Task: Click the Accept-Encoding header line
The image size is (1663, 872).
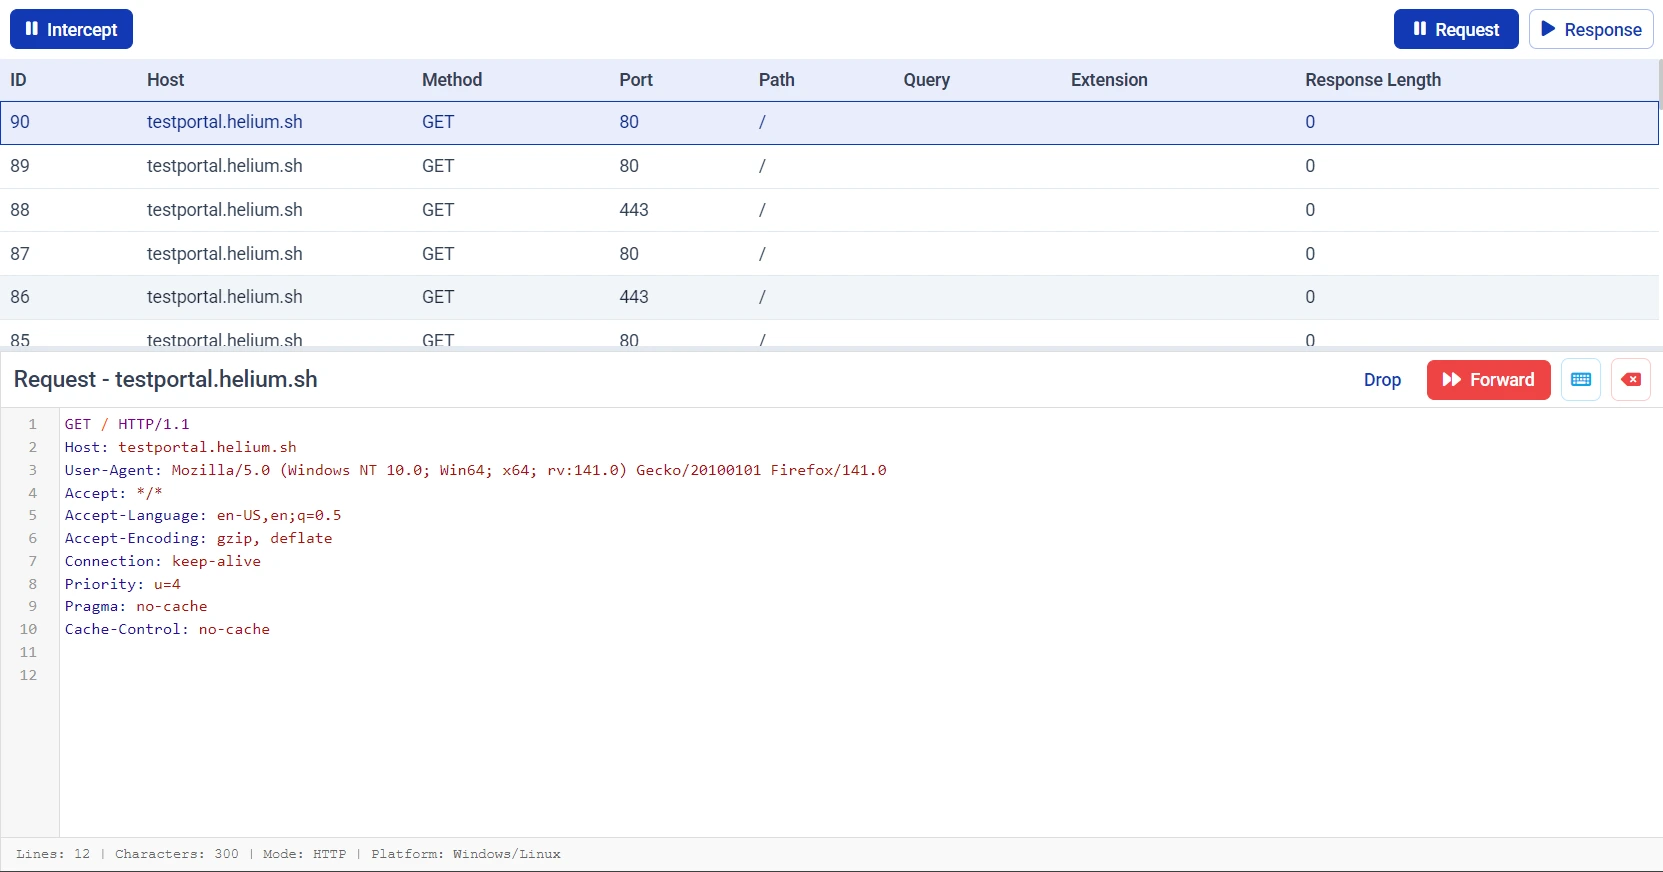Action: pos(199,538)
